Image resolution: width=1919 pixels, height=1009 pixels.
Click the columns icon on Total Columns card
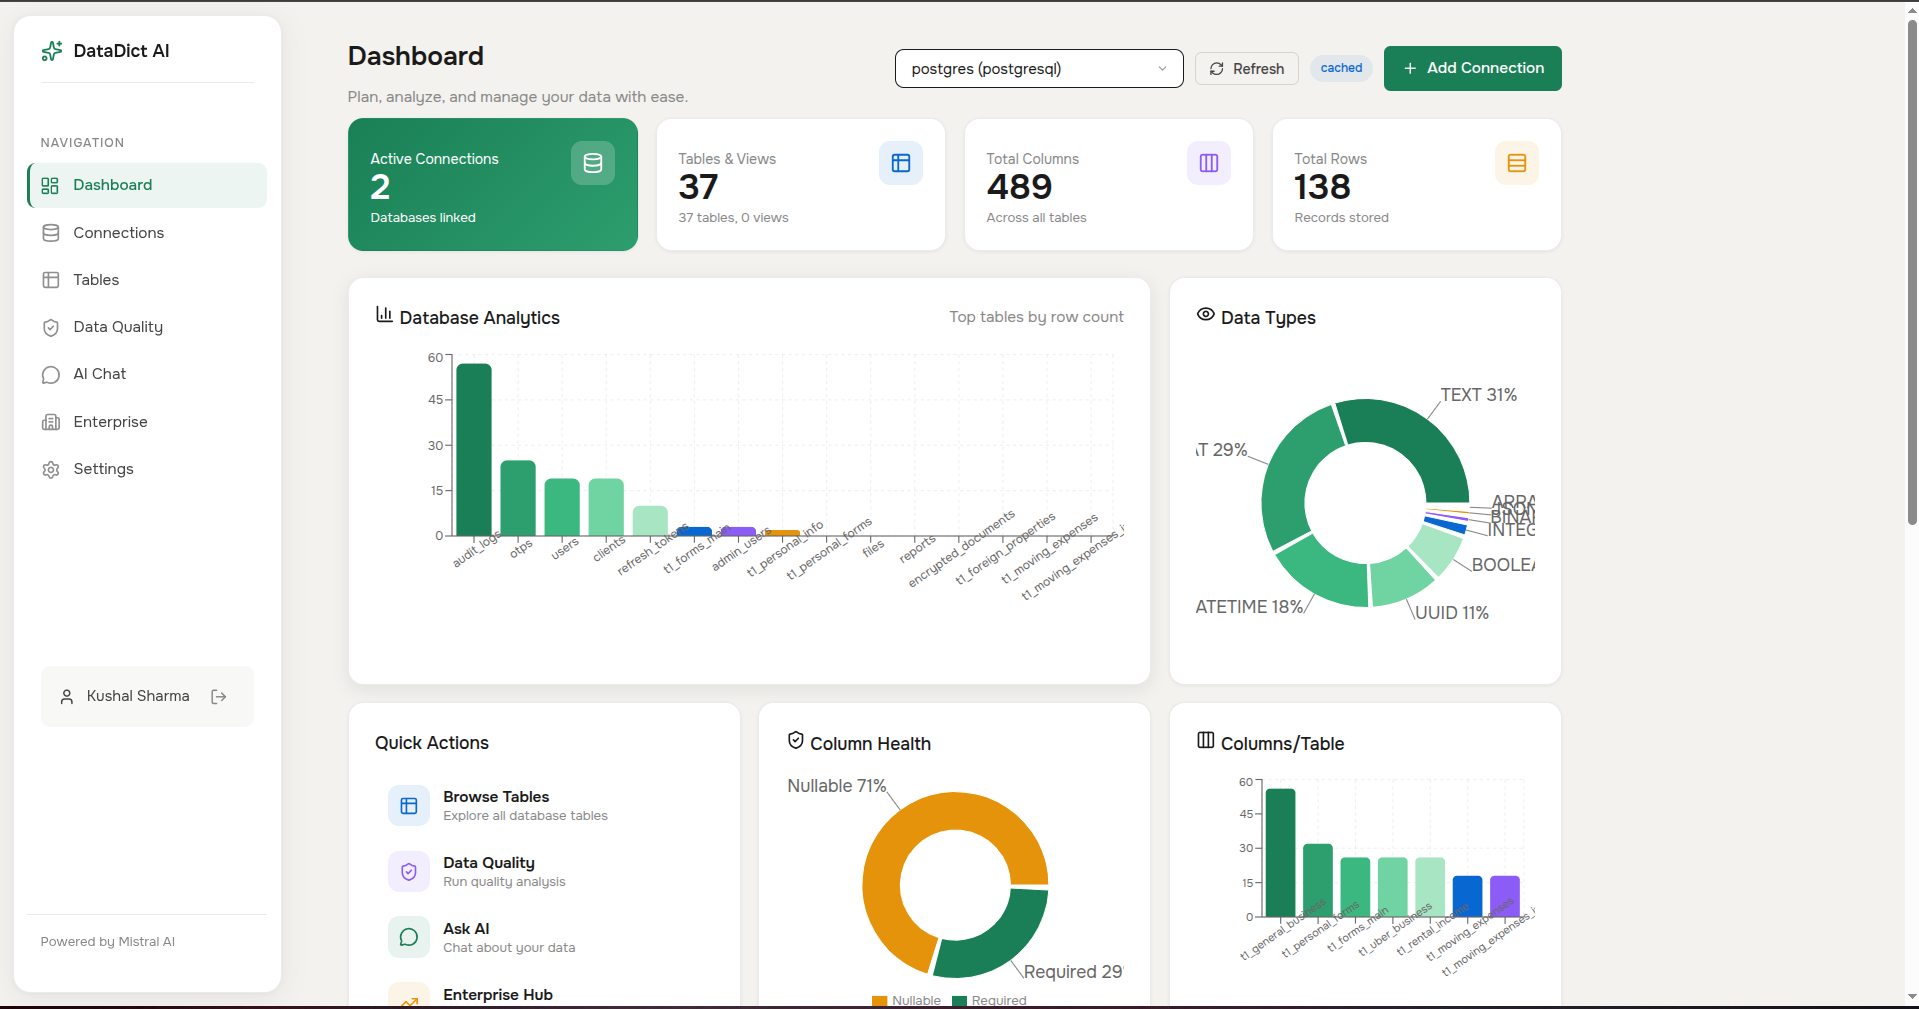(1208, 162)
